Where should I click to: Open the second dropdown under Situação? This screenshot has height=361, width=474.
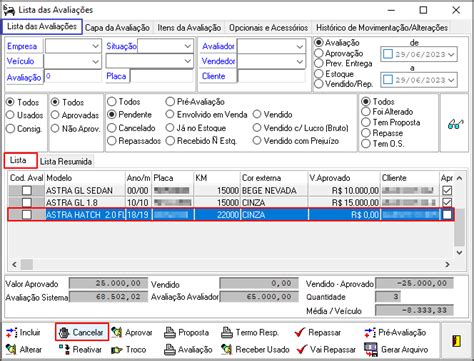(x=188, y=61)
